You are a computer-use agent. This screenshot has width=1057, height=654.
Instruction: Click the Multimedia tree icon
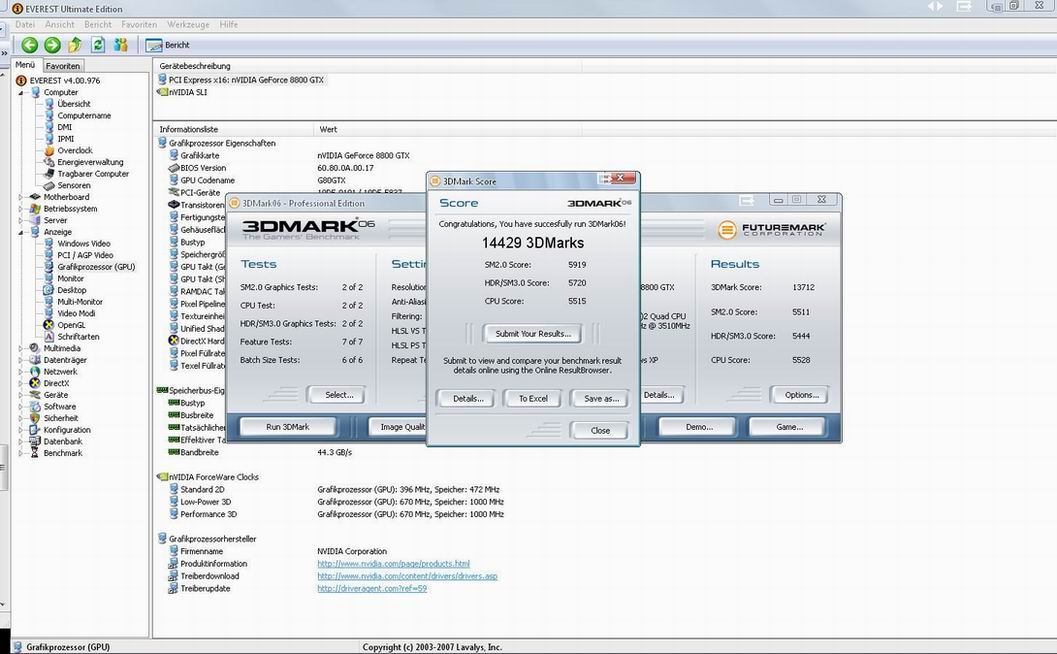pyautogui.click(x=35, y=349)
